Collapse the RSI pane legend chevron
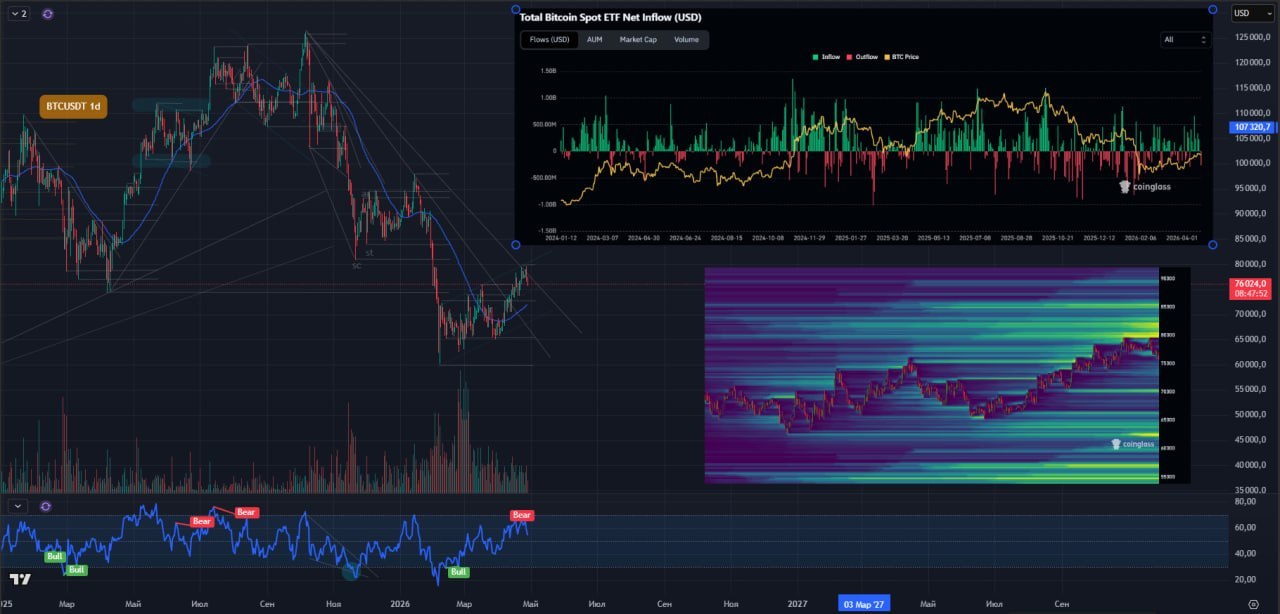The width and height of the screenshot is (1280, 614). coord(18,506)
